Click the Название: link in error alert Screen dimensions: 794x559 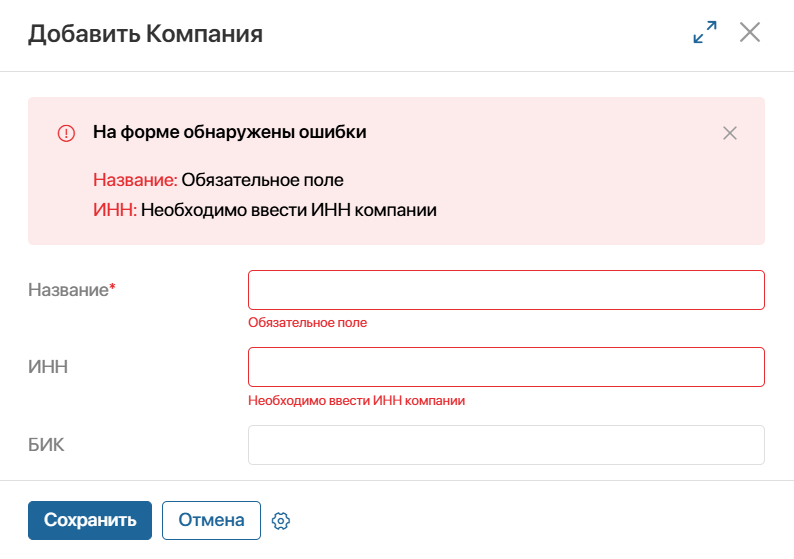pos(135,180)
